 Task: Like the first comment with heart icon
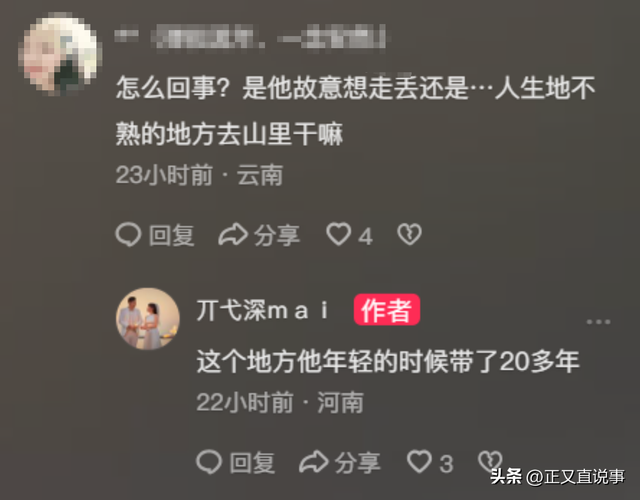338,234
